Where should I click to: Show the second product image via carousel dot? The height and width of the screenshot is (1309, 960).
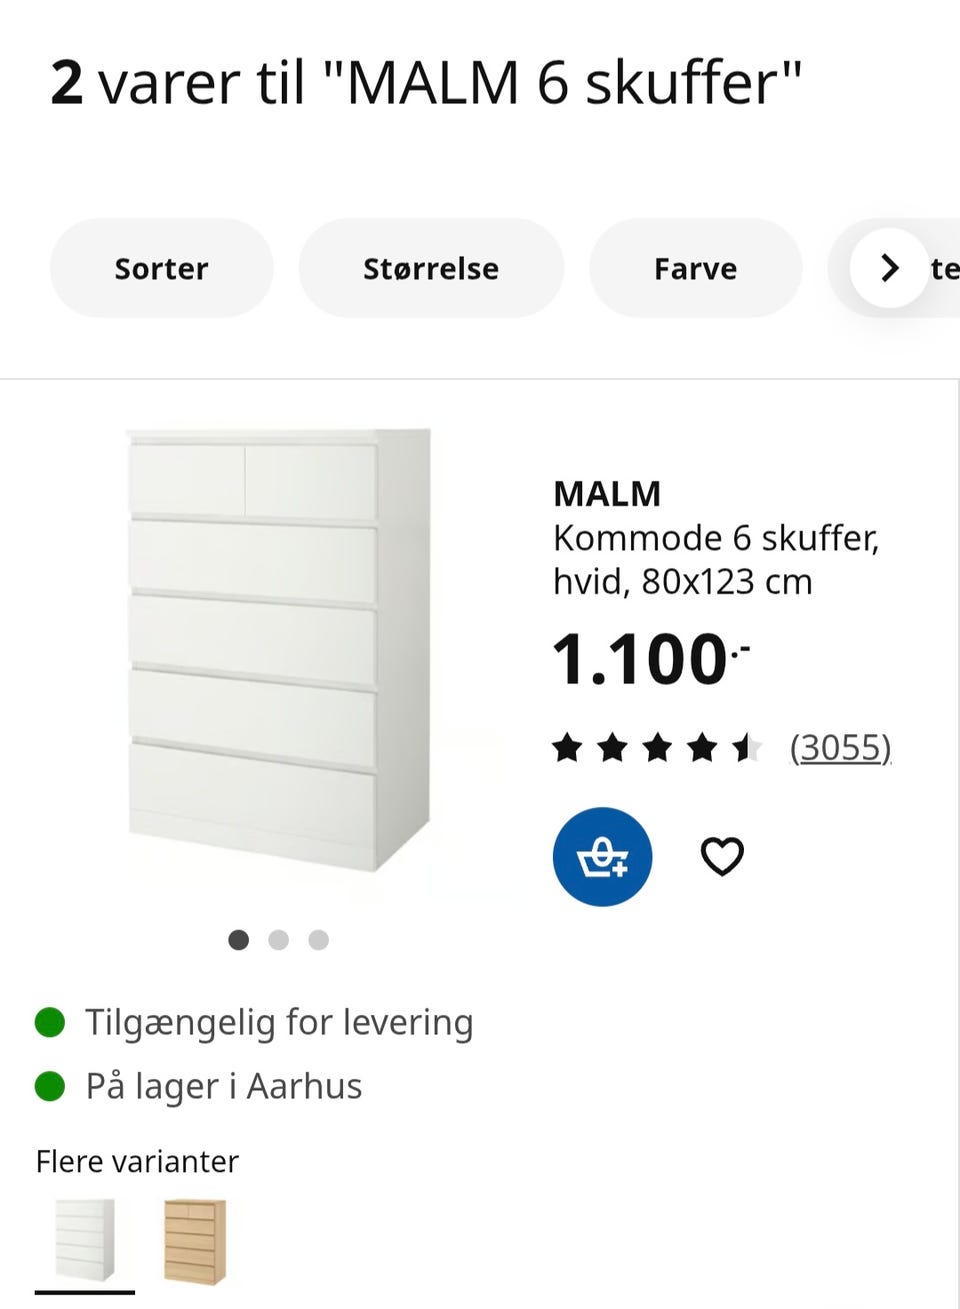[279, 940]
